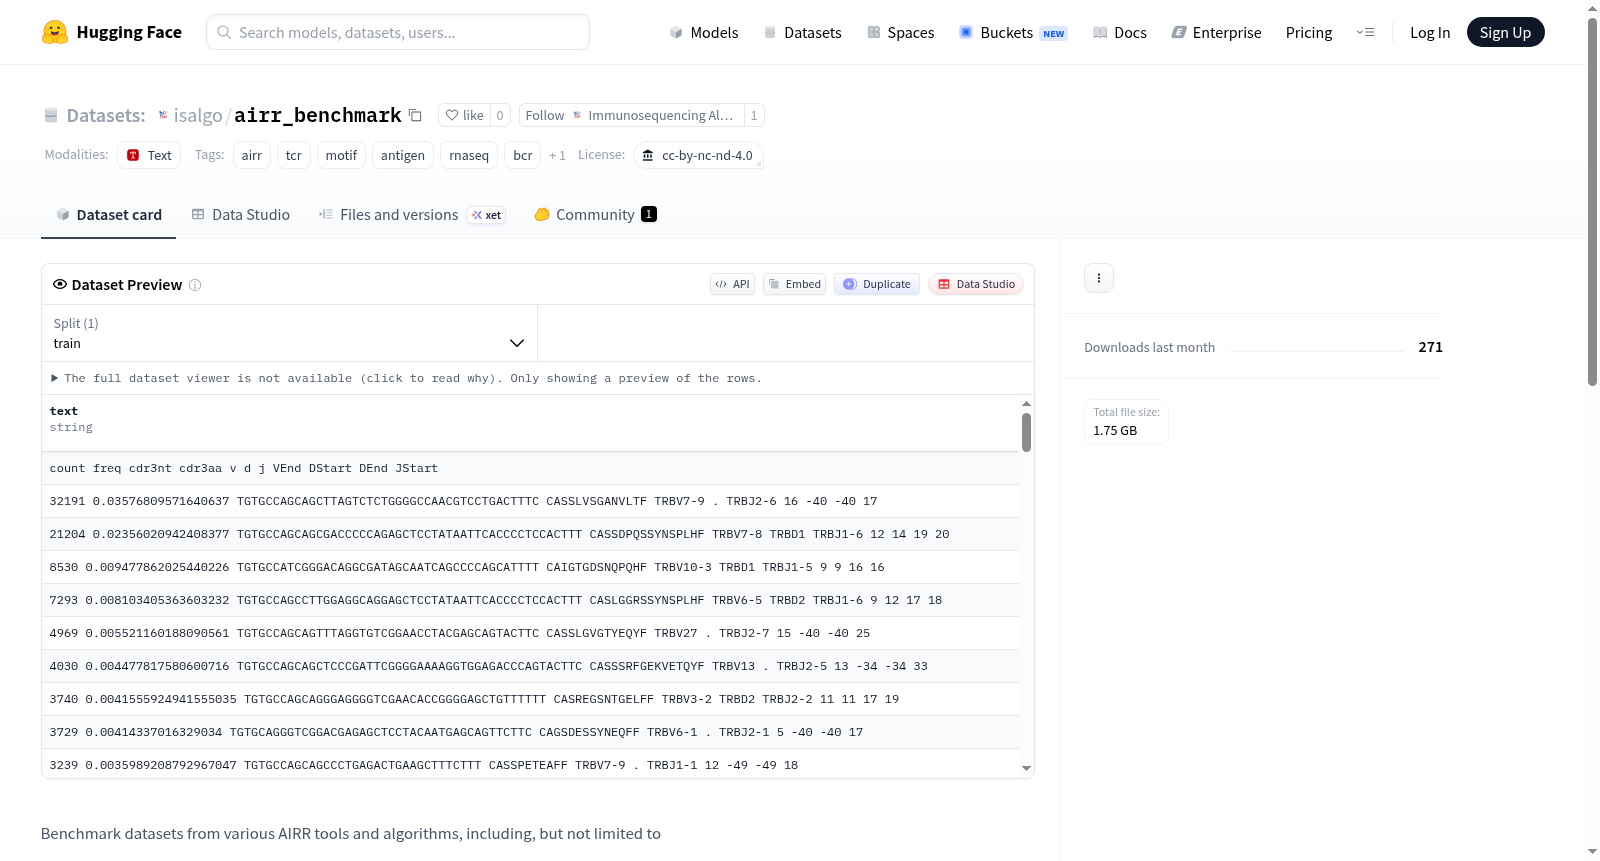Like the airr_benchmark dataset
The image size is (1600, 861).
[x=464, y=115]
